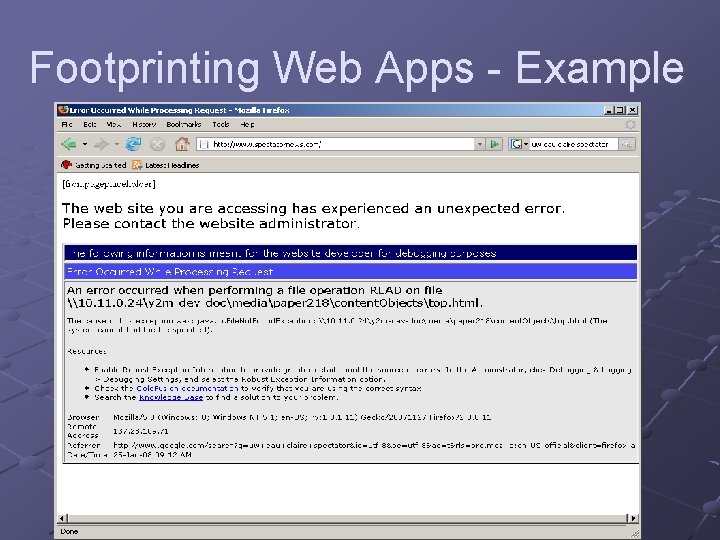Click the file path text ending top.html
The width and height of the screenshot is (720, 540).
pos(275,303)
